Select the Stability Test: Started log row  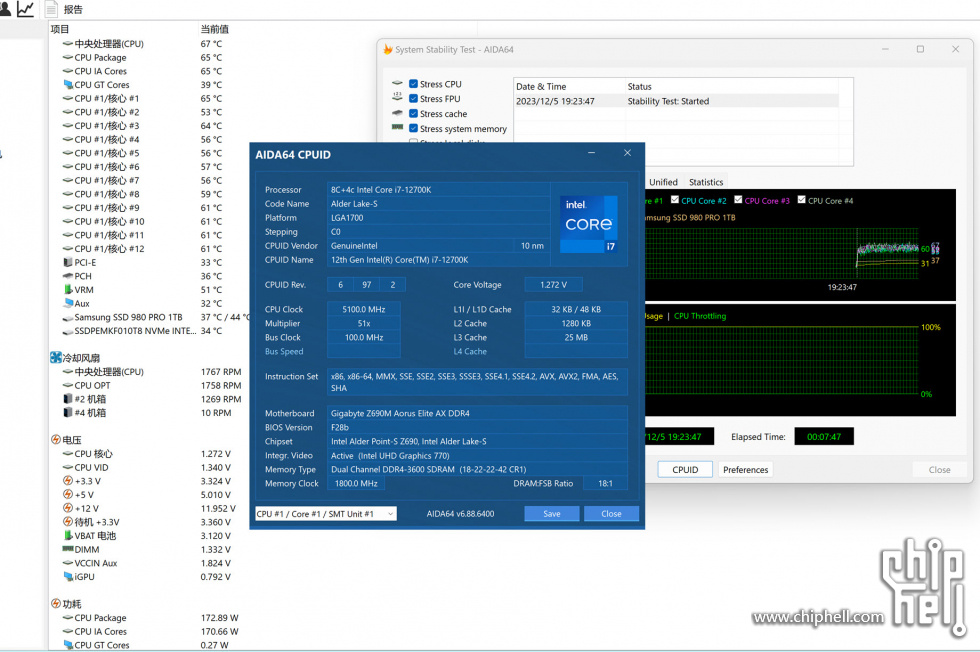pyautogui.click(x=676, y=101)
